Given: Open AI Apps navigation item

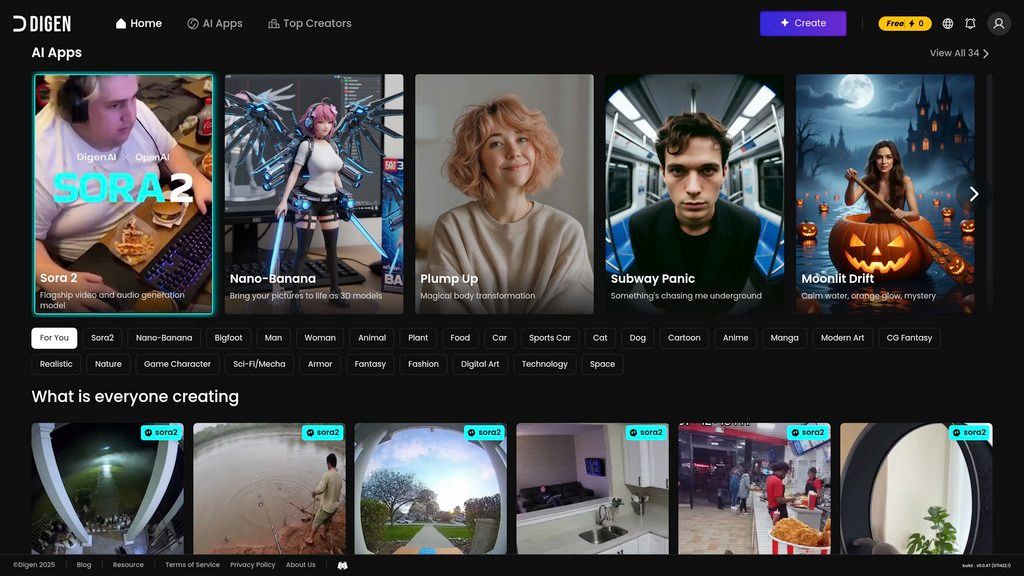Looking at the screenshot, I should [x=215, y=24].
